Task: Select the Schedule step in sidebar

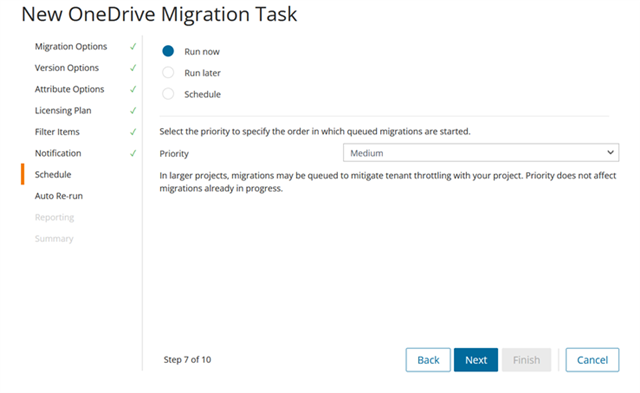Action: coord(53,175)
